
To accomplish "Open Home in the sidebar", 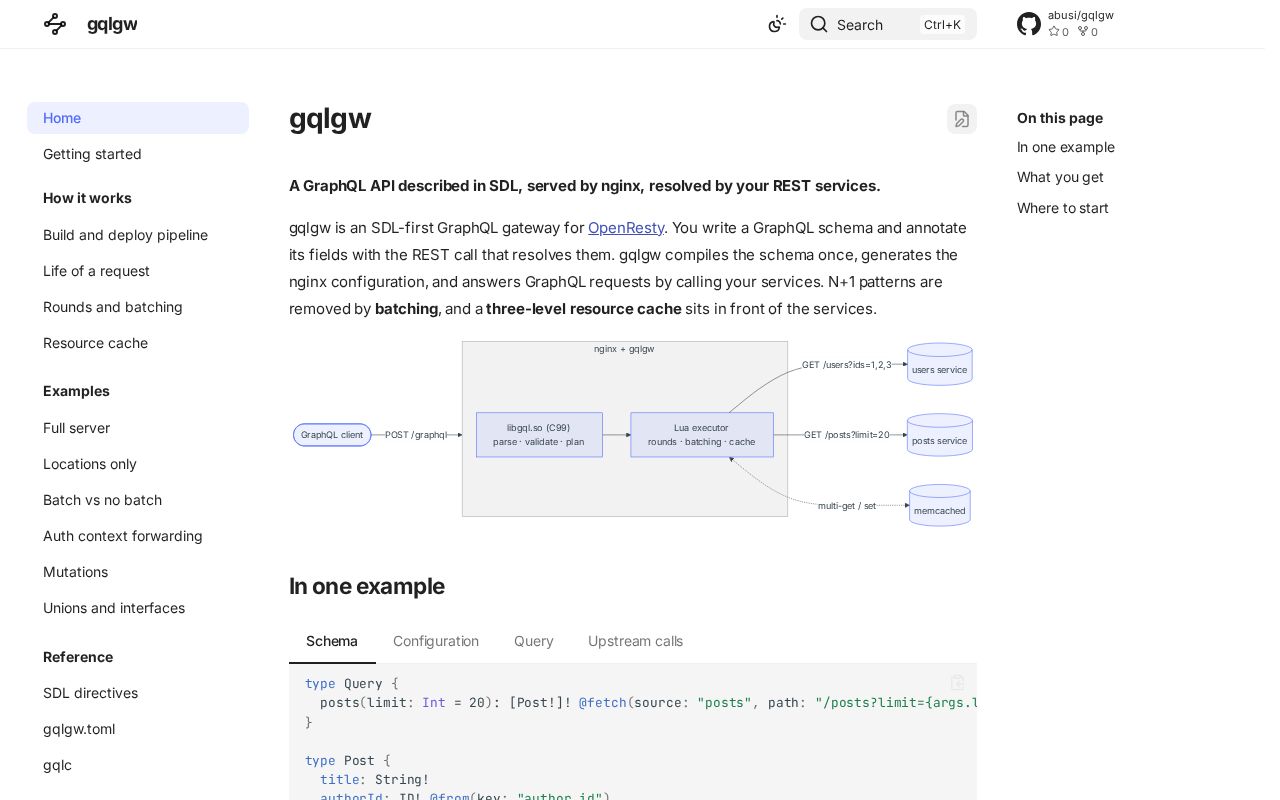I will tap(138, 118).
